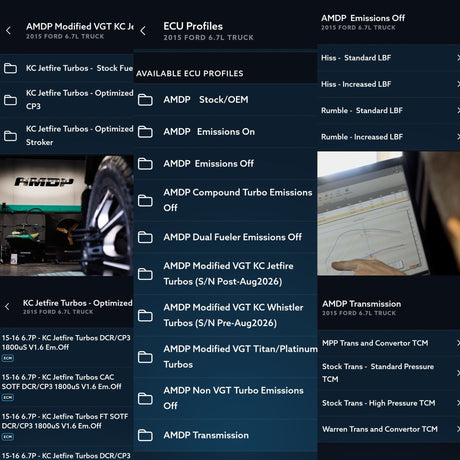Expand Rumble - Increased LBF chevron

tap(458, 137)
